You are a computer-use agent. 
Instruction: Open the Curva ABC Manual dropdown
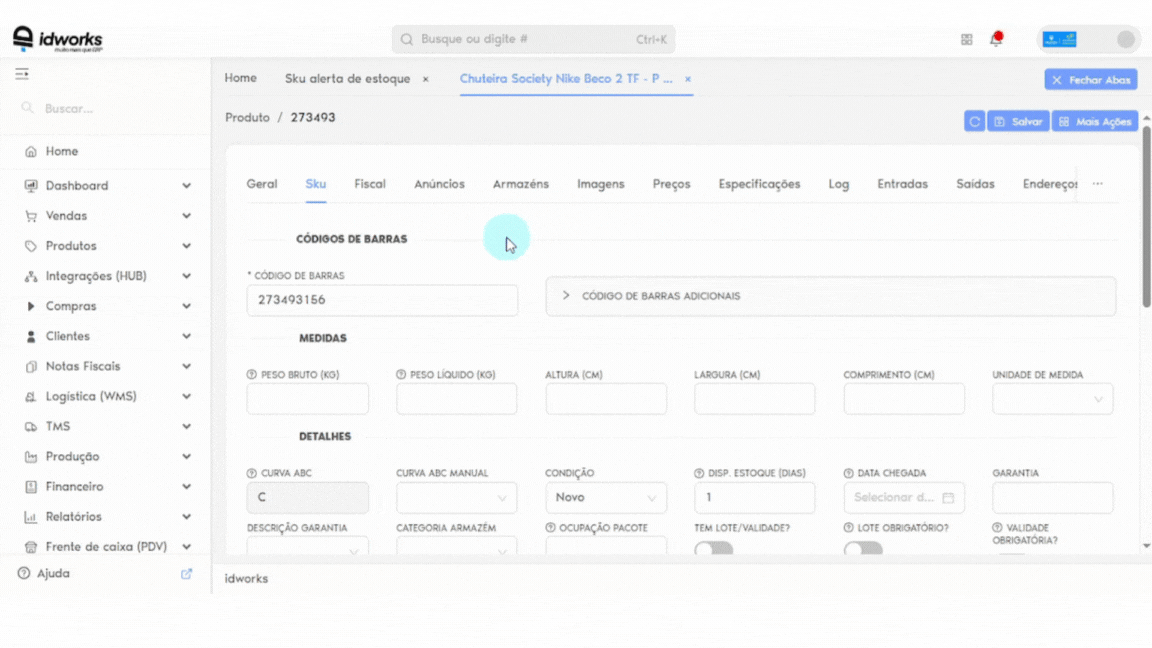tap(456, 498)
